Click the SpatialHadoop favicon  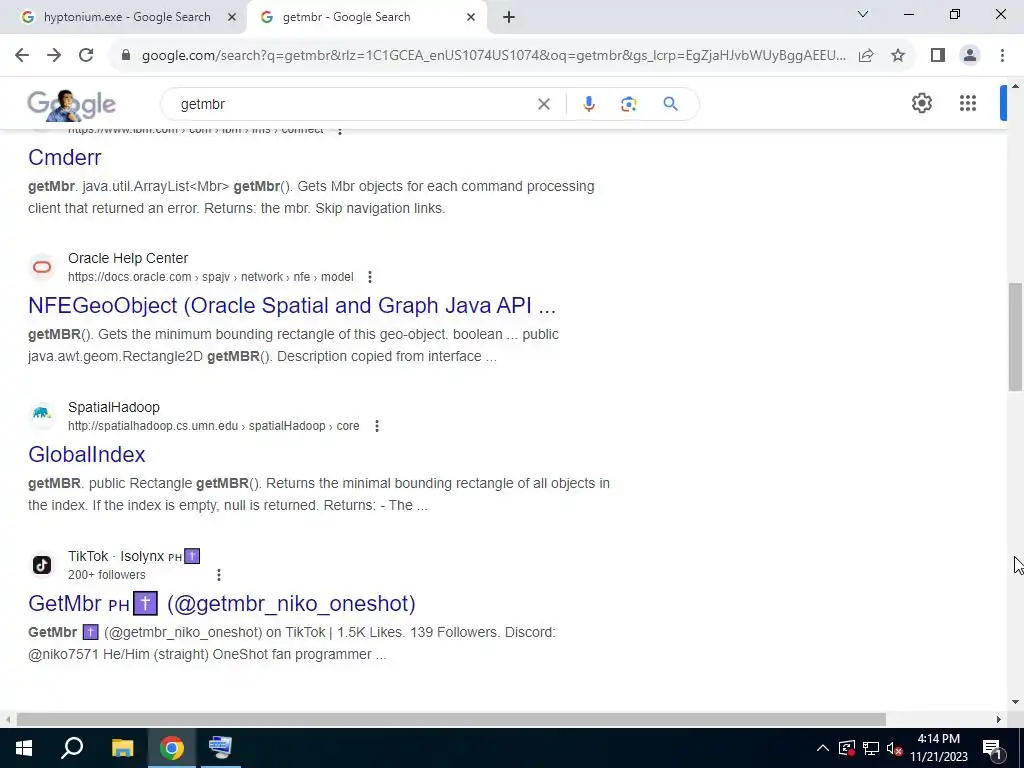pos(42,413)
